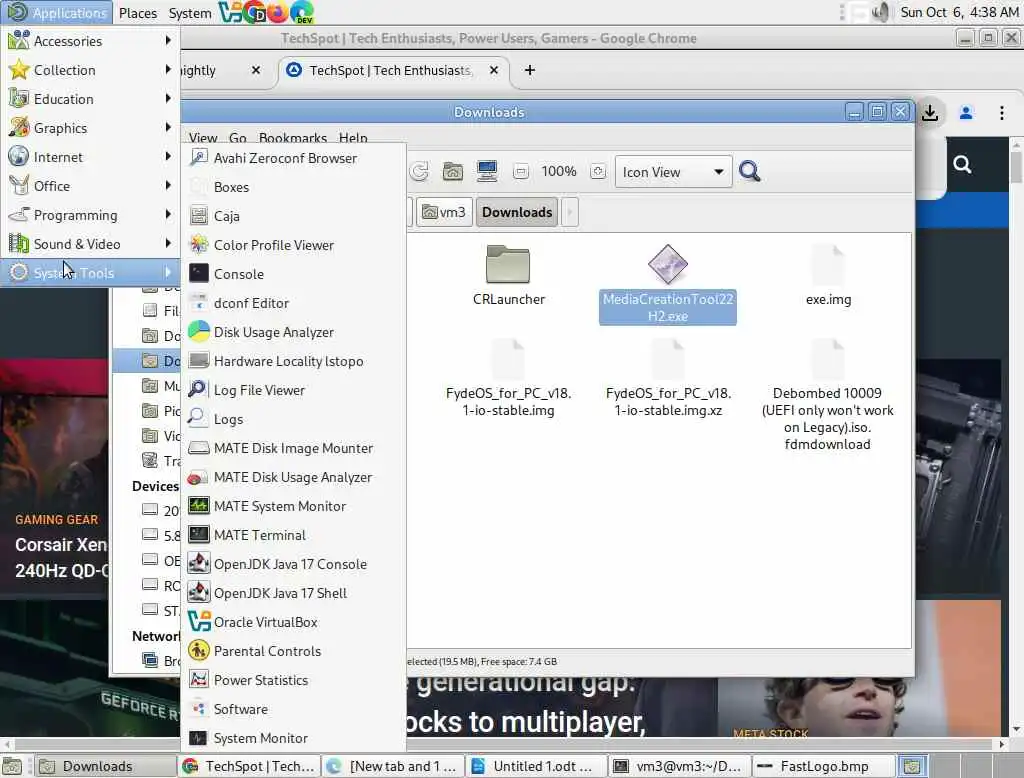This screenshot has width=1024, height=778.
Task: Click the Log File Viewer magnifier icon
Action: point(199,390)
